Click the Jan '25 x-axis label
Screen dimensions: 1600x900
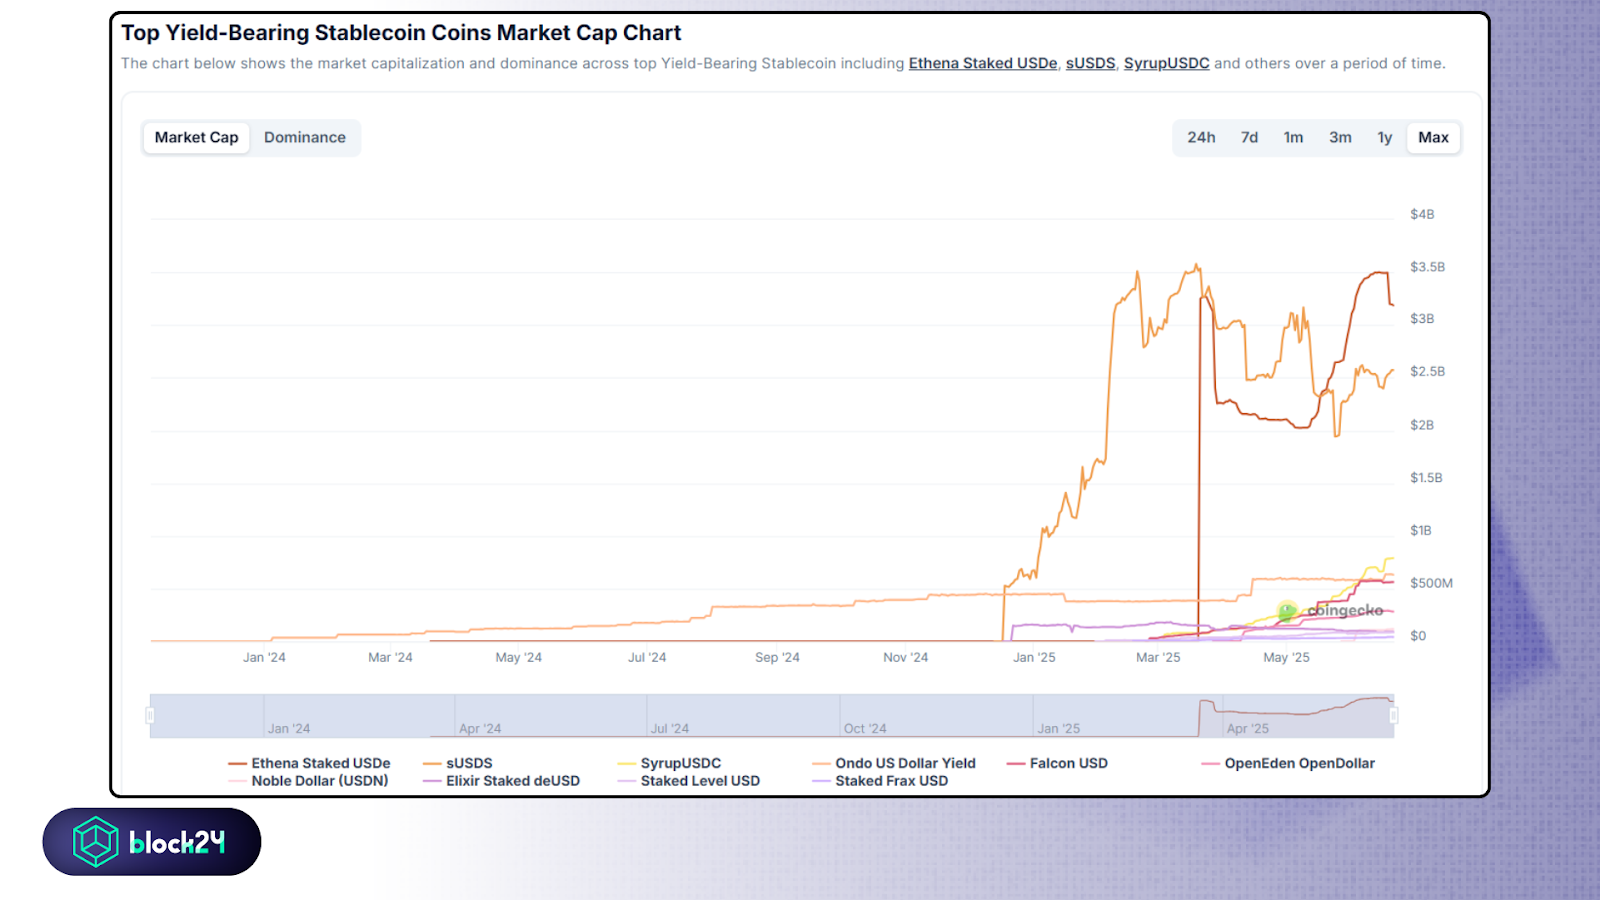pyautogui.click(x=1034, y=657)
